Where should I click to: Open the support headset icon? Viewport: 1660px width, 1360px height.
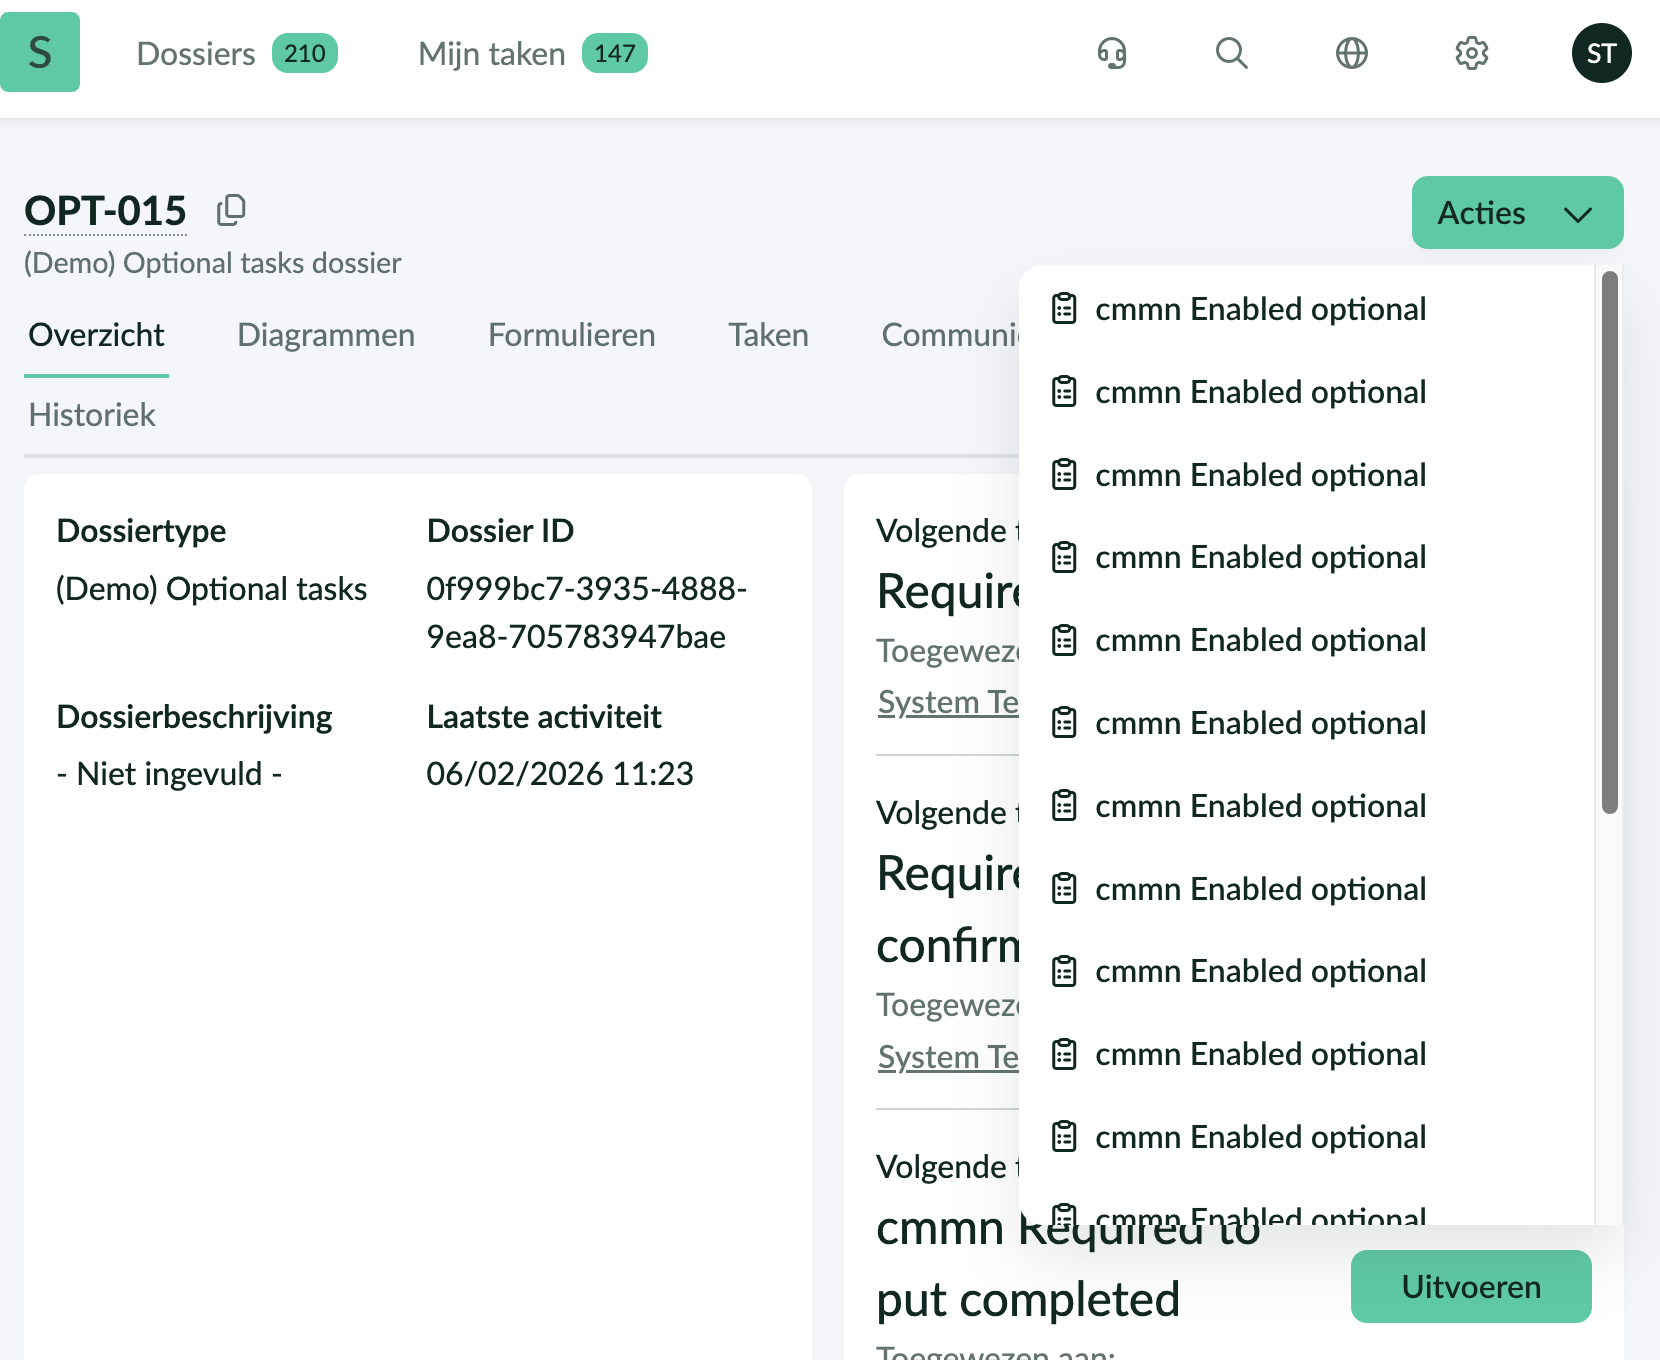[x=1111, y=53]
